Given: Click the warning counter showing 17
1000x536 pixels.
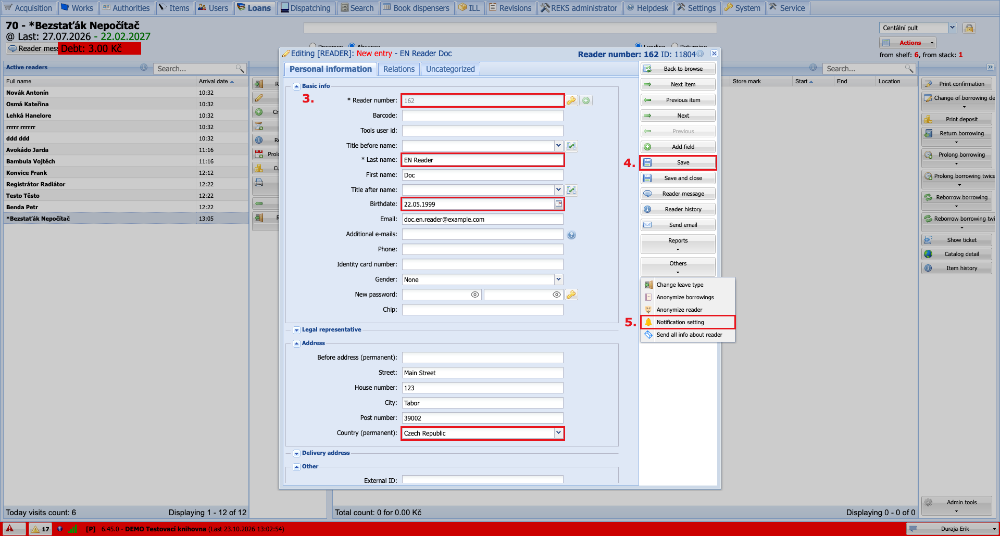Looking at the screenshot, I should 41,529.
